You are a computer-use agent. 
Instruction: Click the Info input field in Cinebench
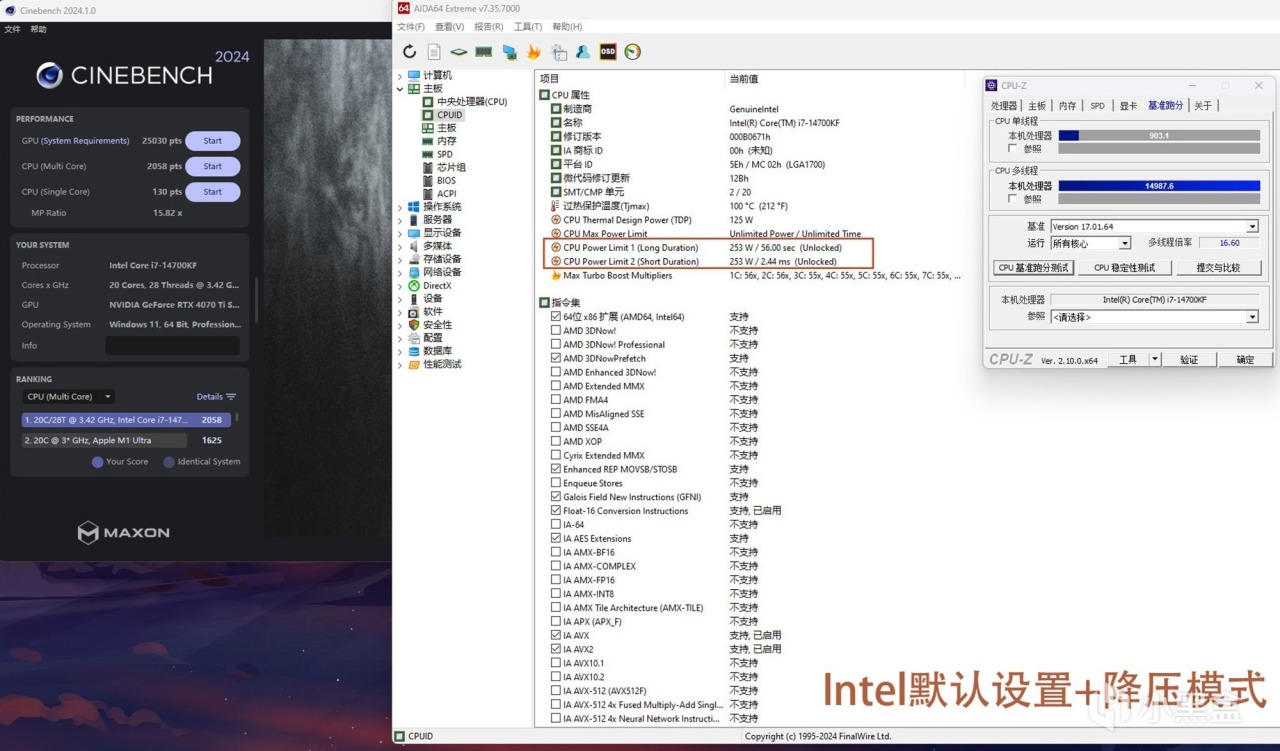click(x=172, y=345)
